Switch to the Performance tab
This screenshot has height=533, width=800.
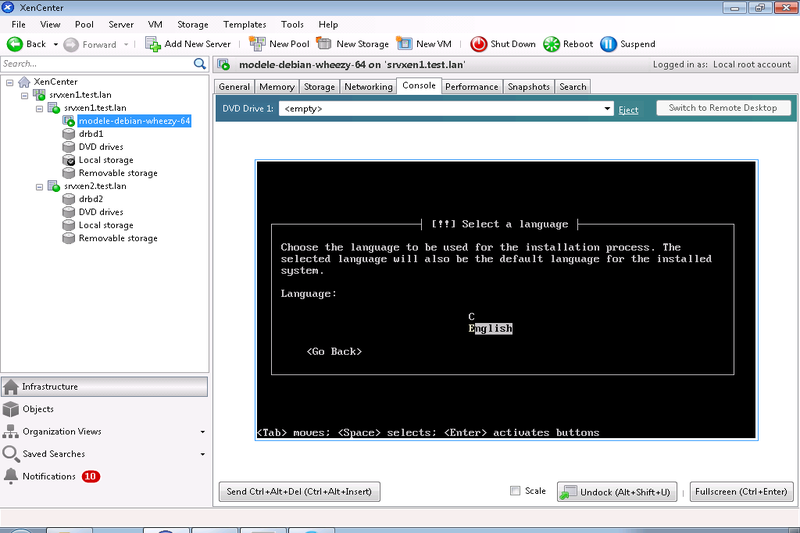471,87
